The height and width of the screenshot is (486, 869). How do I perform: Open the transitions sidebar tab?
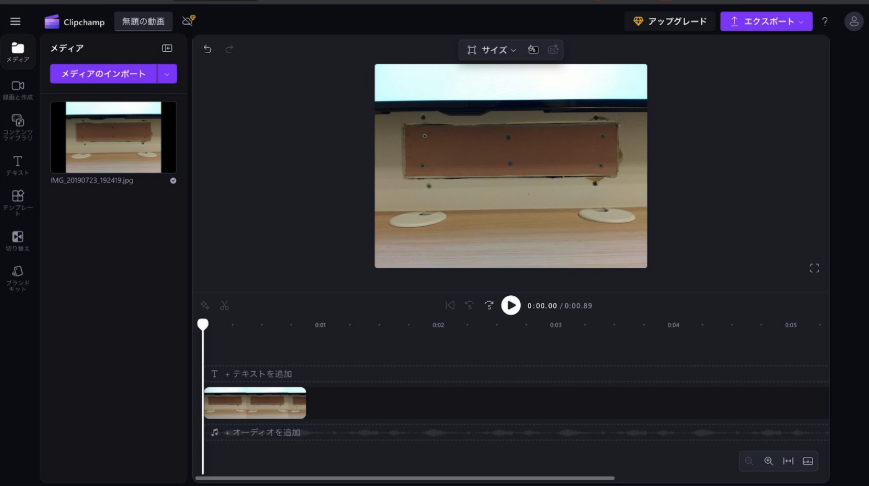coord(18,241)
